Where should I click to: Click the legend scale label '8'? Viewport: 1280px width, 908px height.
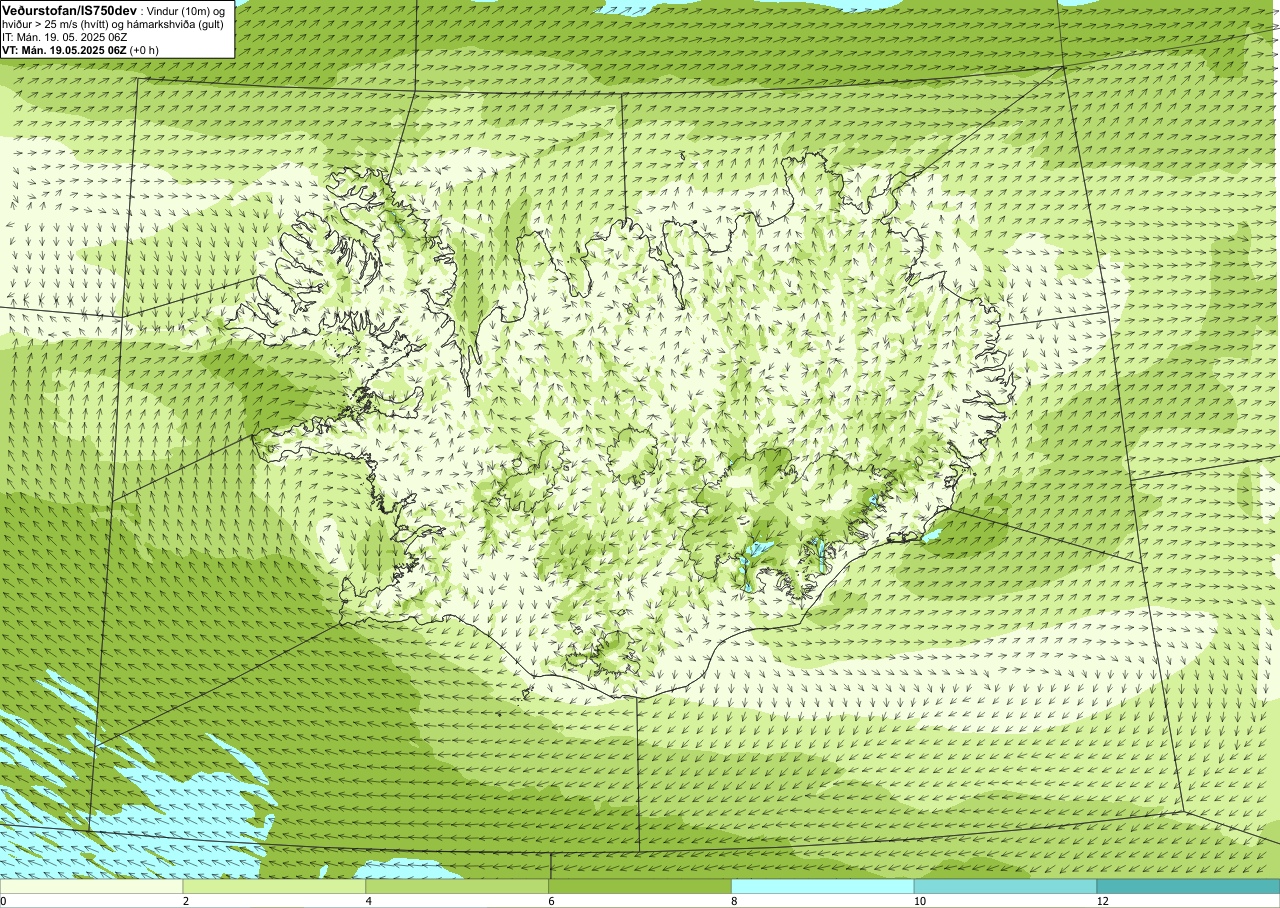735,901
